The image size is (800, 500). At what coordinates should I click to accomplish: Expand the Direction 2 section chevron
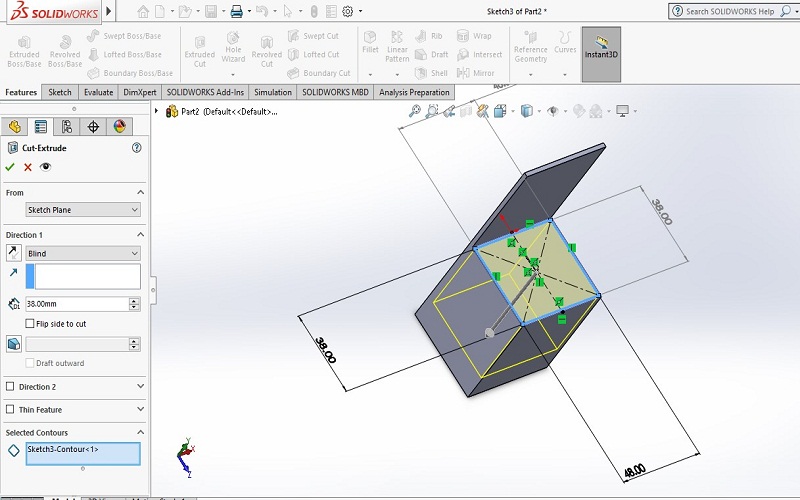coord(140,386)
